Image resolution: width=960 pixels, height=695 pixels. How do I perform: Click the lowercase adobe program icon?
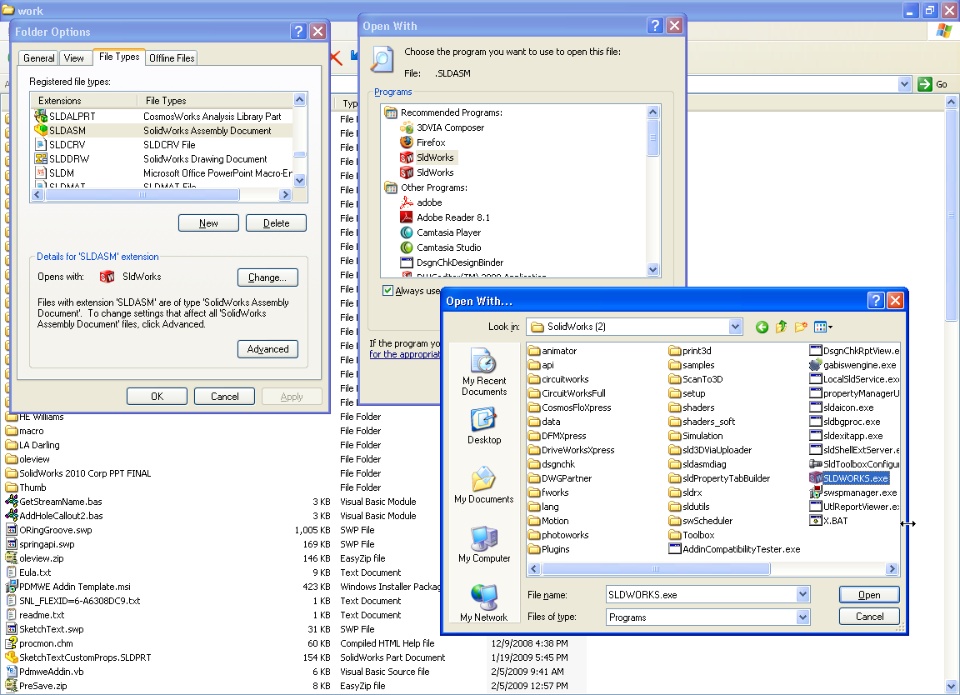tap(407, 203)
